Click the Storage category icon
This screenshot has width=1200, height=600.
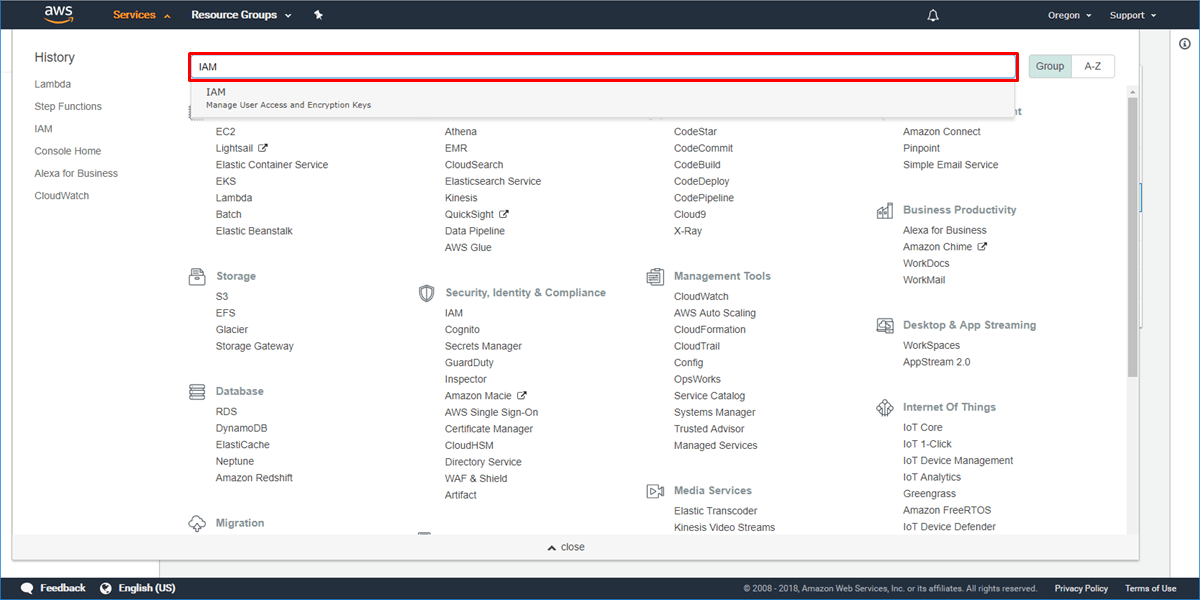pyautogui.click(x=196, y=276)
